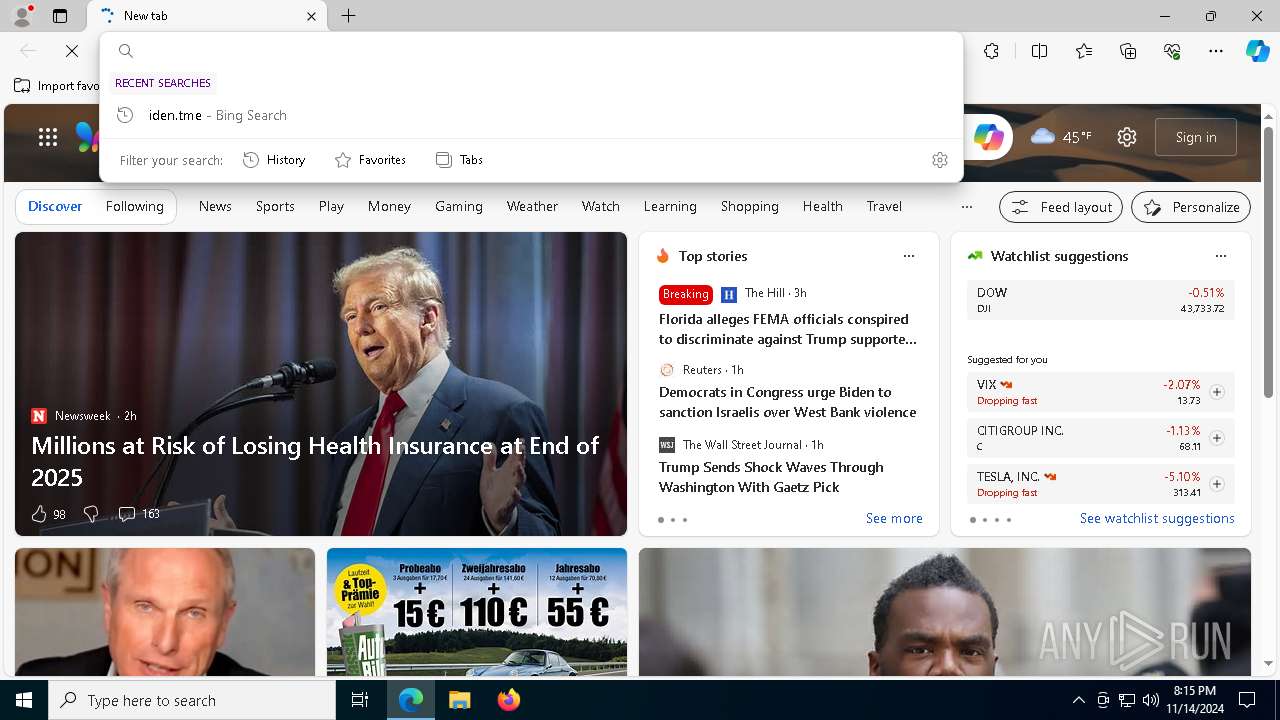Image resolution: width=1280 pixels, height=720 pixels.
Task: Dislike the Health Insurance story
Action: [x=91, y=514]
